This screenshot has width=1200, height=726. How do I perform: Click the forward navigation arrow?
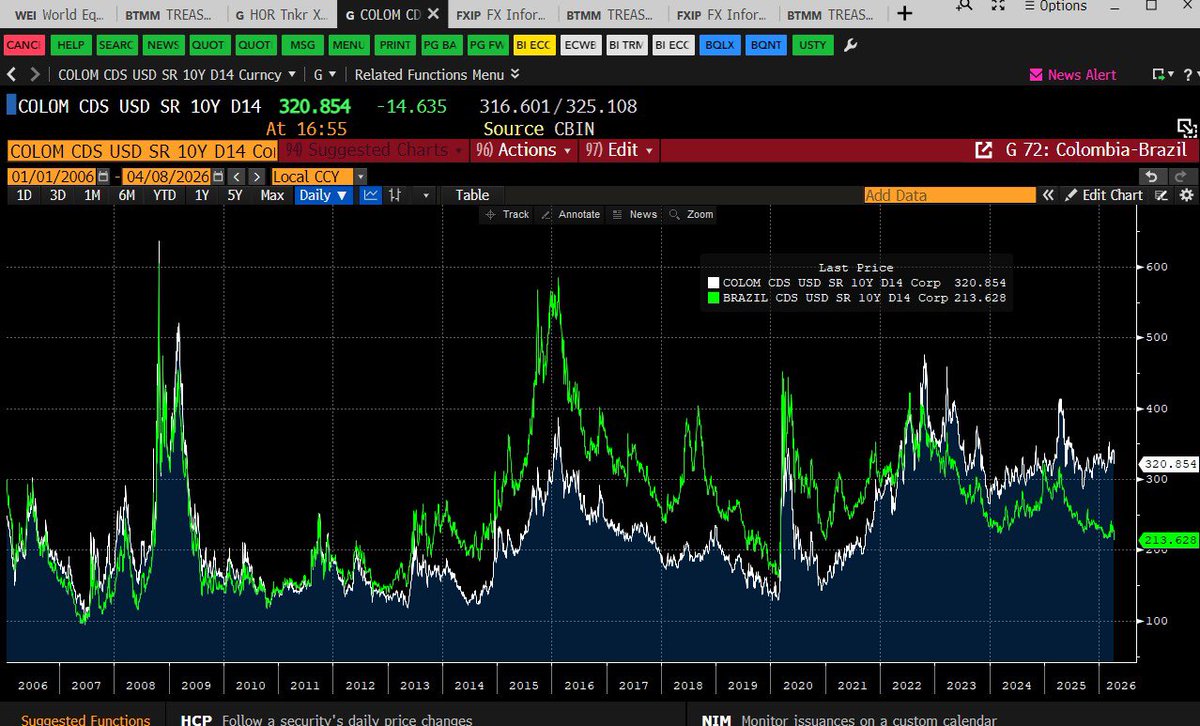pyautogui.click(x=35, y=74)
